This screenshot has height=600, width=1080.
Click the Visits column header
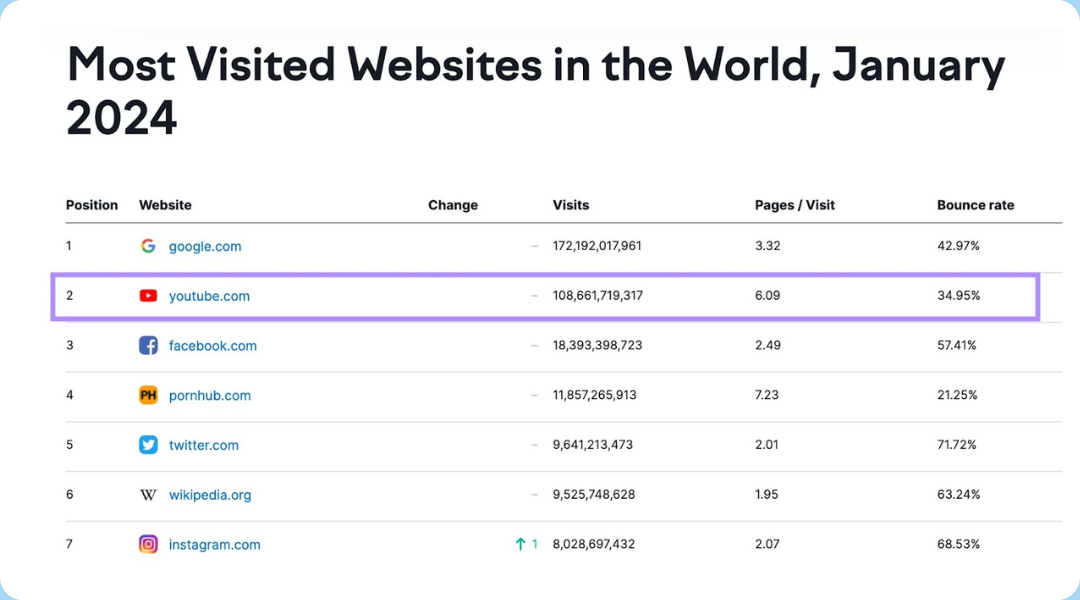pyautogui.click(x=571, y=205)
